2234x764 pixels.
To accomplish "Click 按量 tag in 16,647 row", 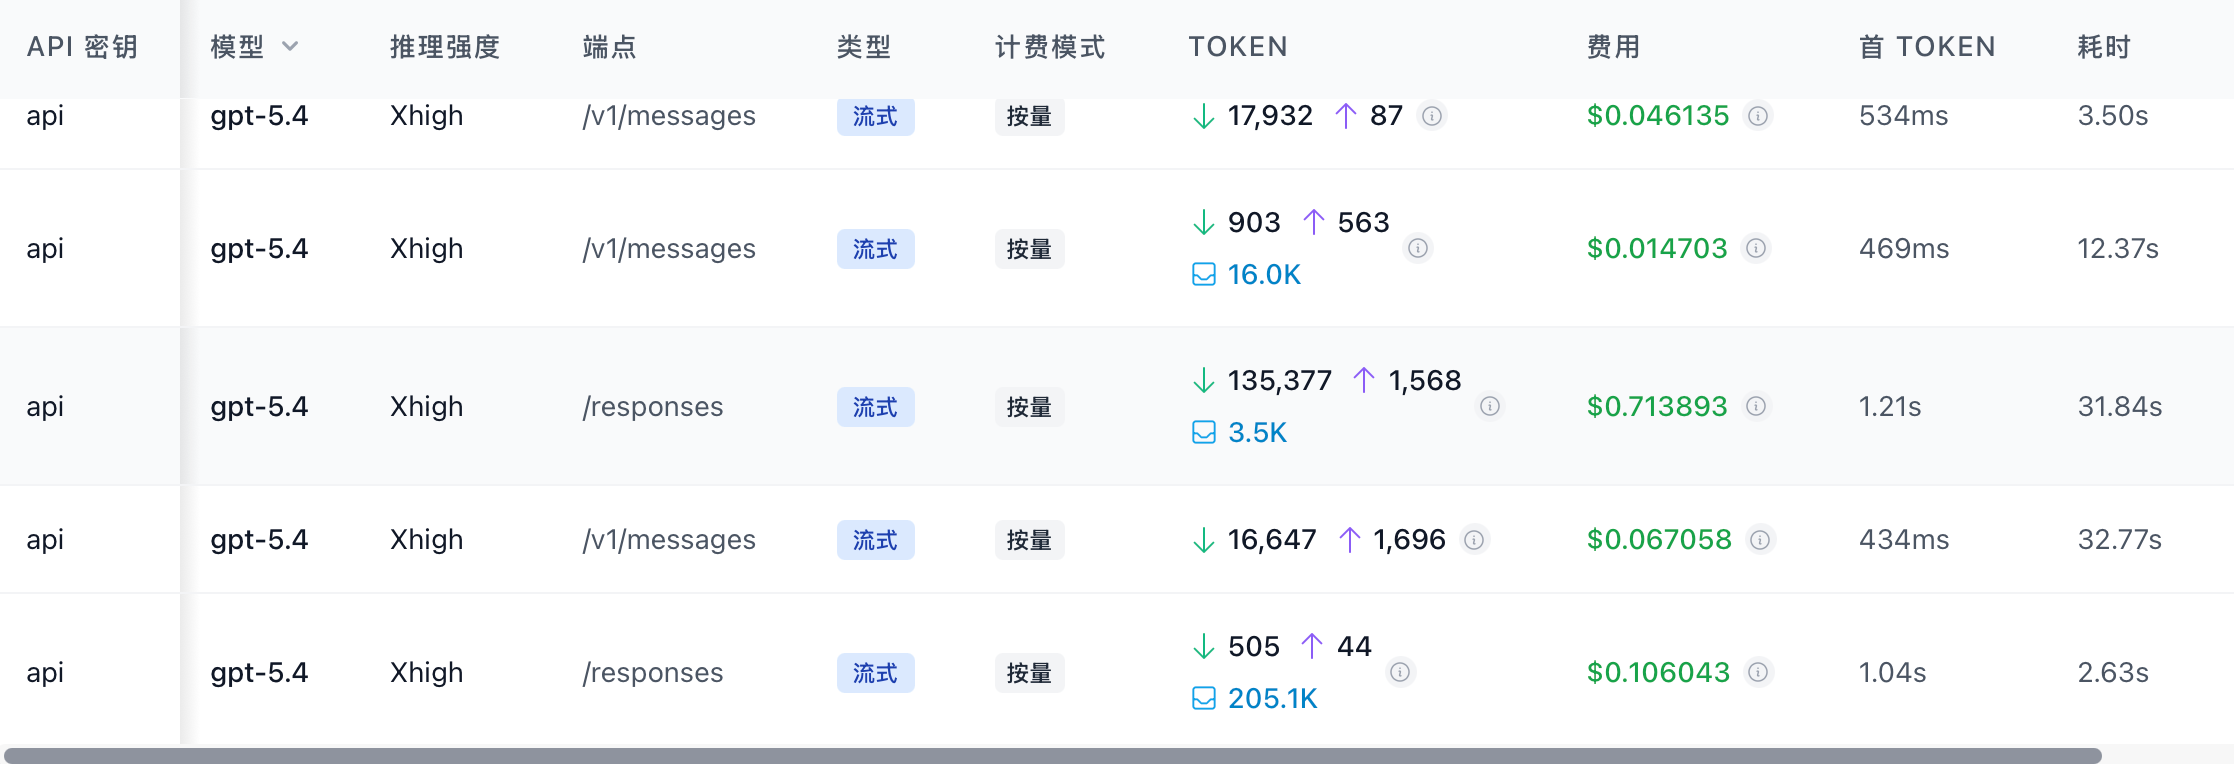I will tap(1029, 540).
